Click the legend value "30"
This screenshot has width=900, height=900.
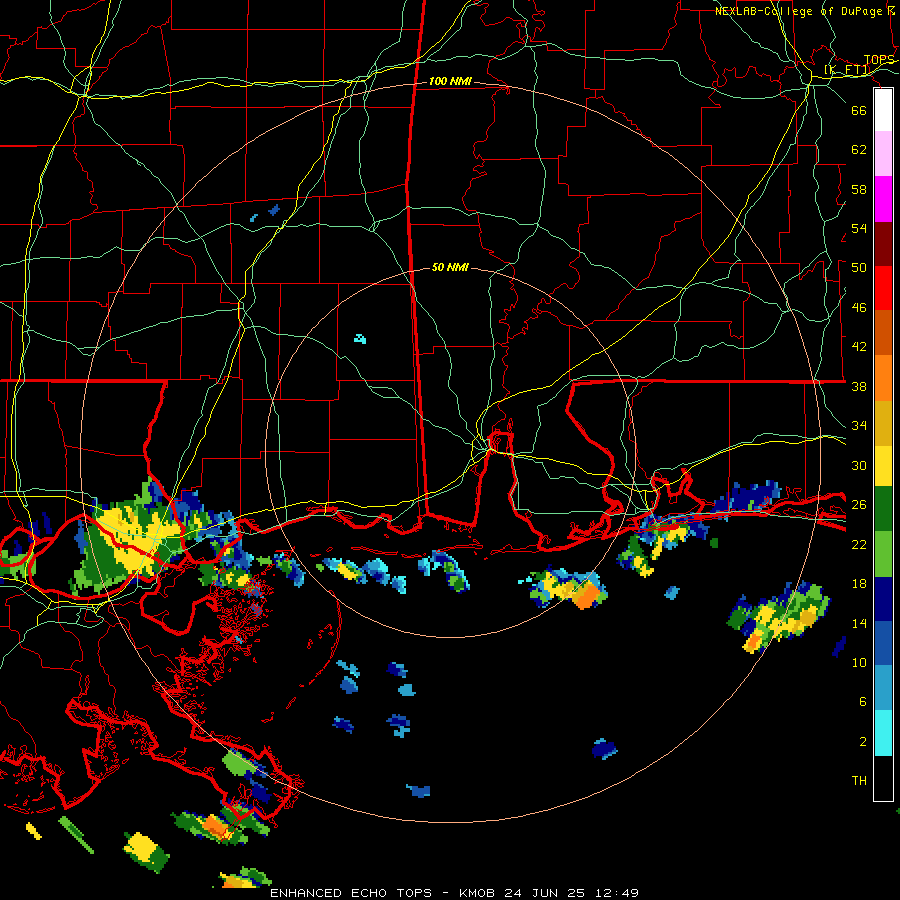[x=859, y=465]
